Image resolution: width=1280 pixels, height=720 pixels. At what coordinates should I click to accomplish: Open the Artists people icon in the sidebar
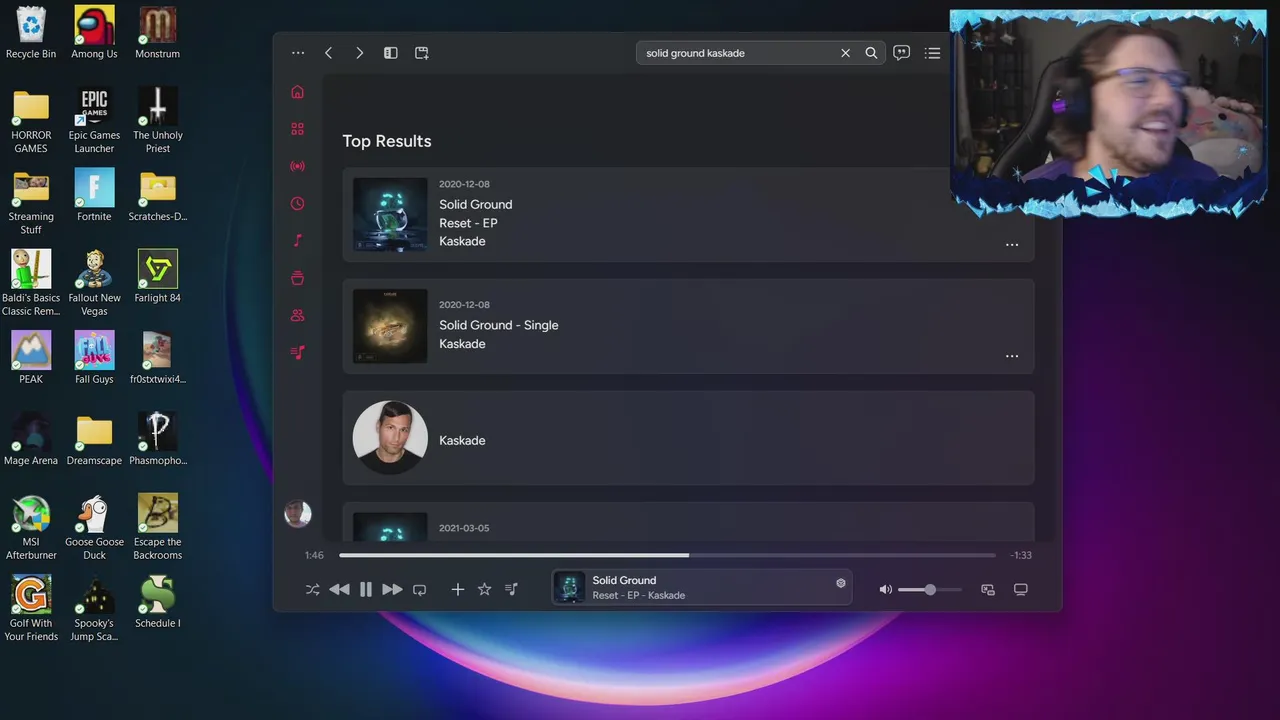[x=297, y=315]
